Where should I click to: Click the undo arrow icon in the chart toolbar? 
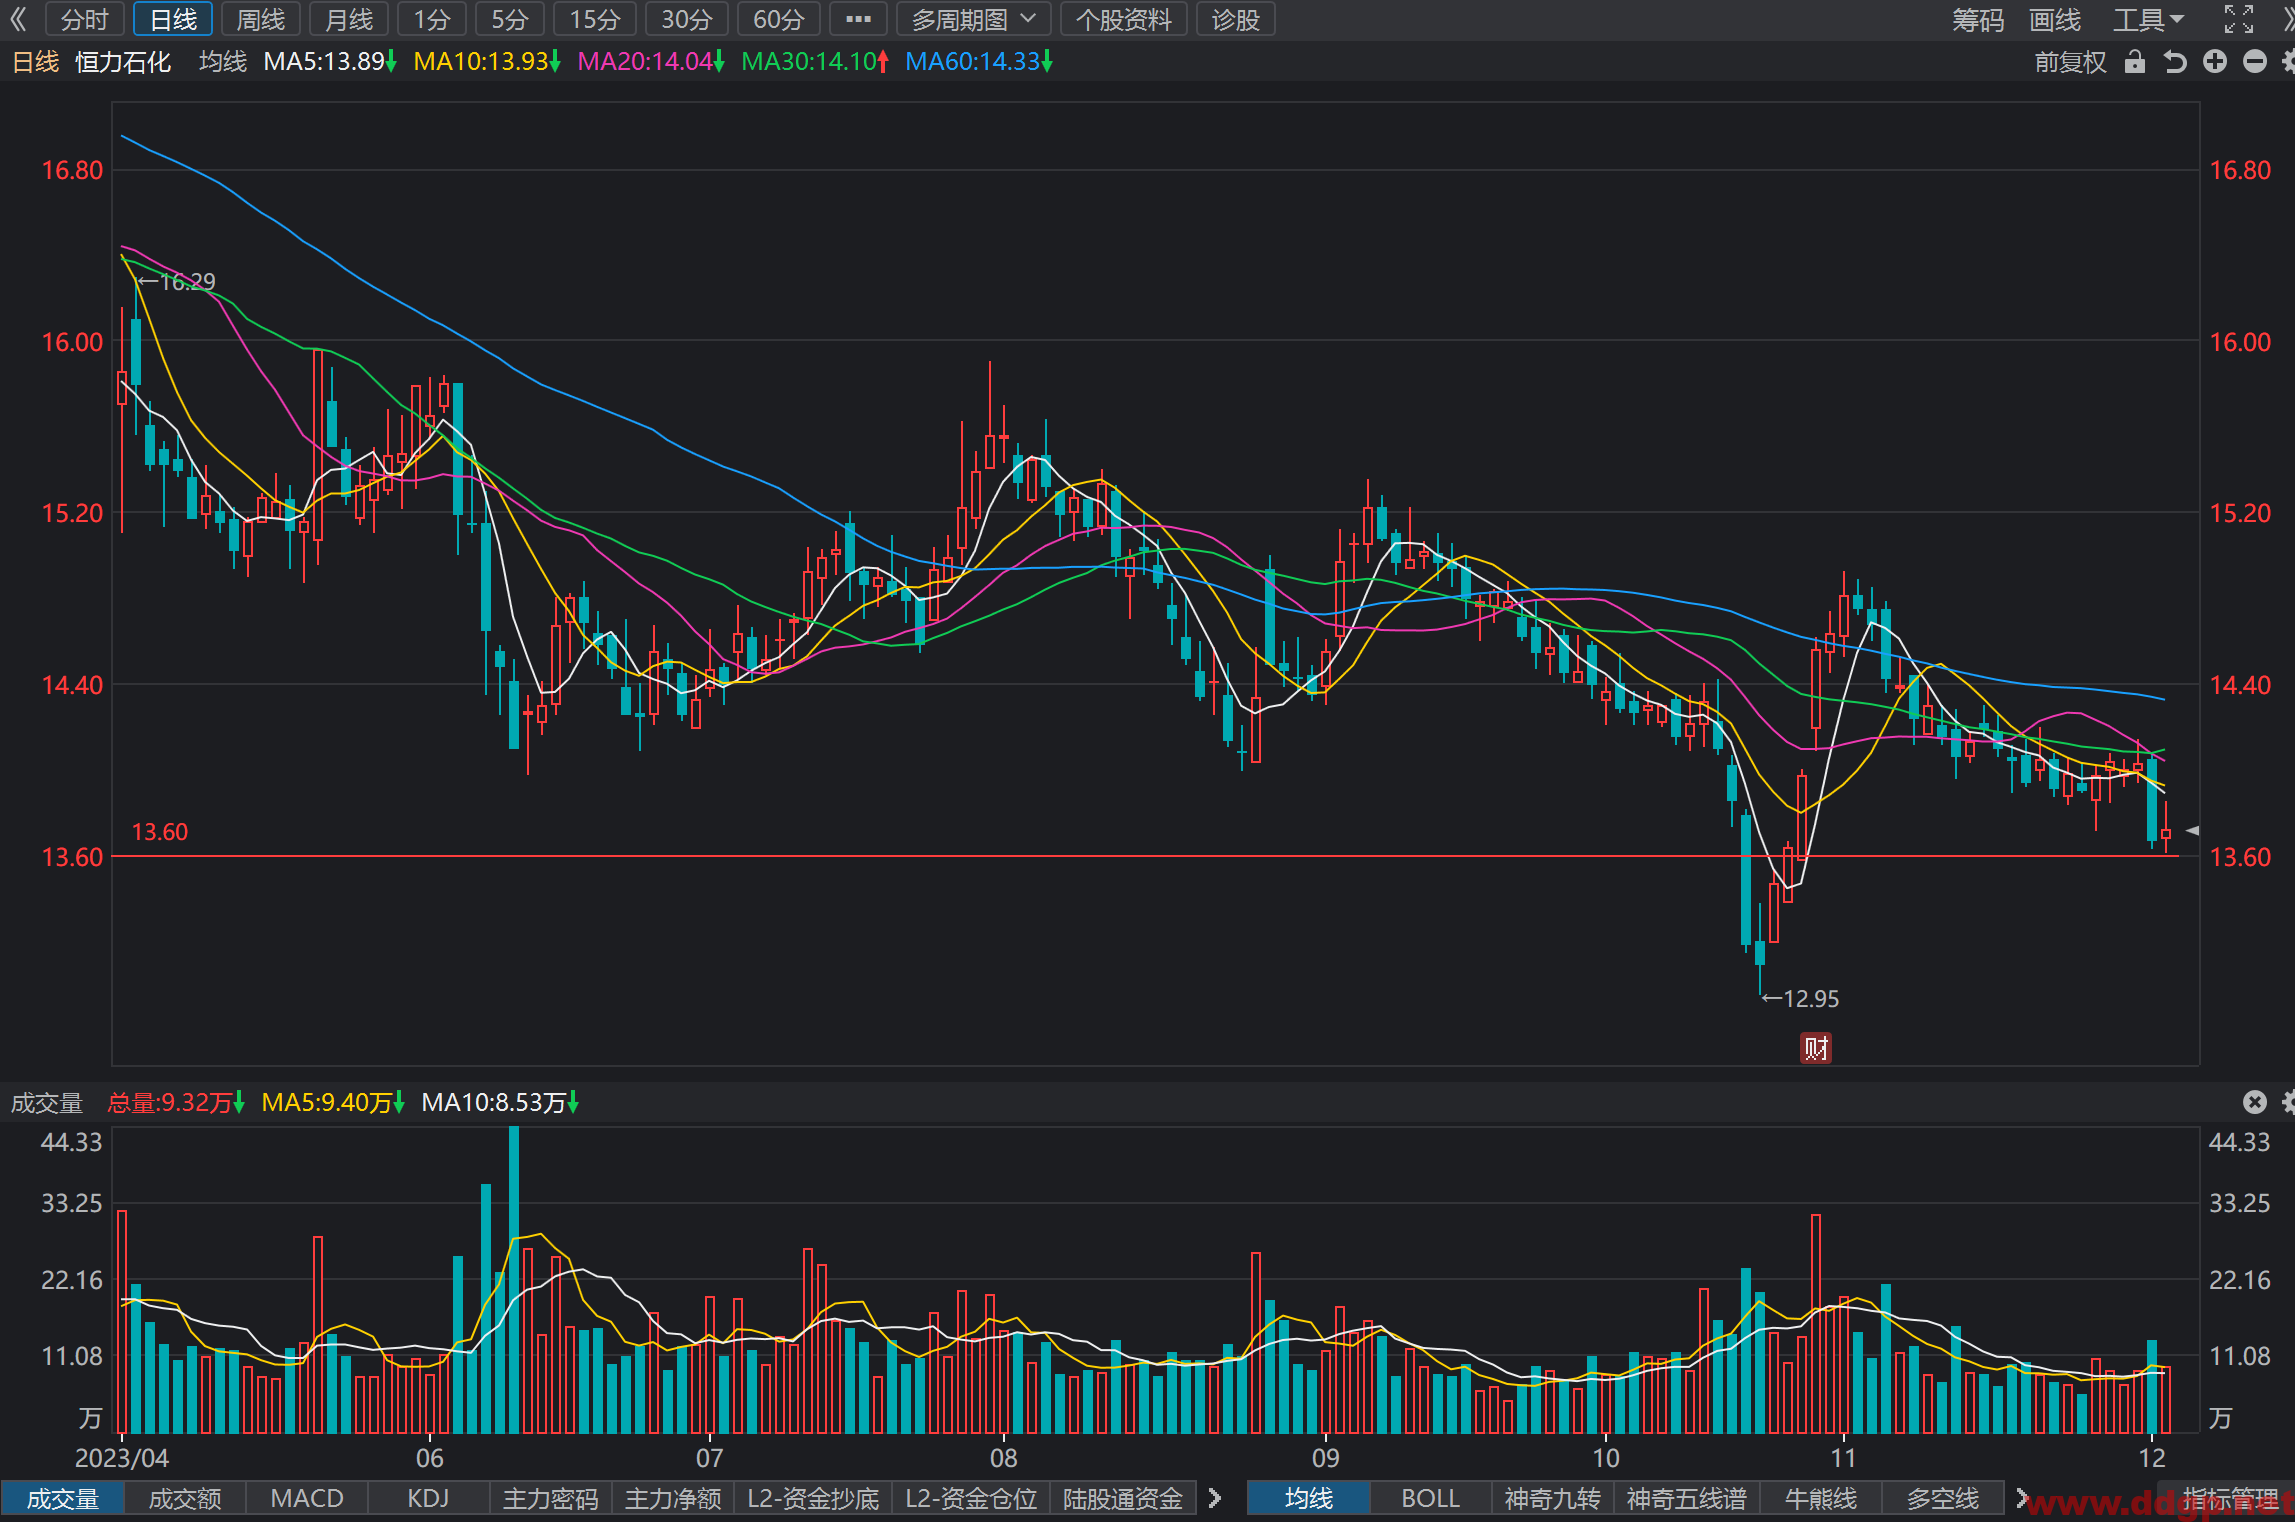(2175, 62)
